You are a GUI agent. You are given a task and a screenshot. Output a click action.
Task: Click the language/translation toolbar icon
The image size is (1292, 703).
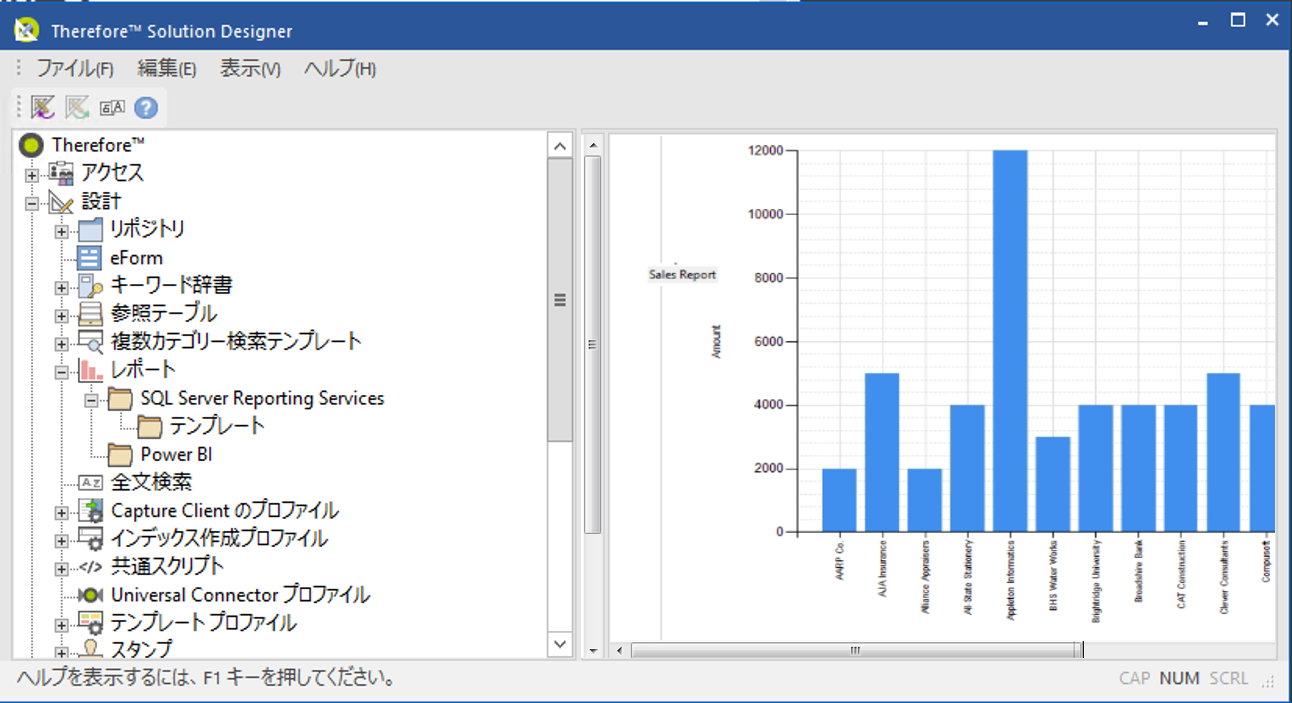pyautogui.click(x=112, y=107)
